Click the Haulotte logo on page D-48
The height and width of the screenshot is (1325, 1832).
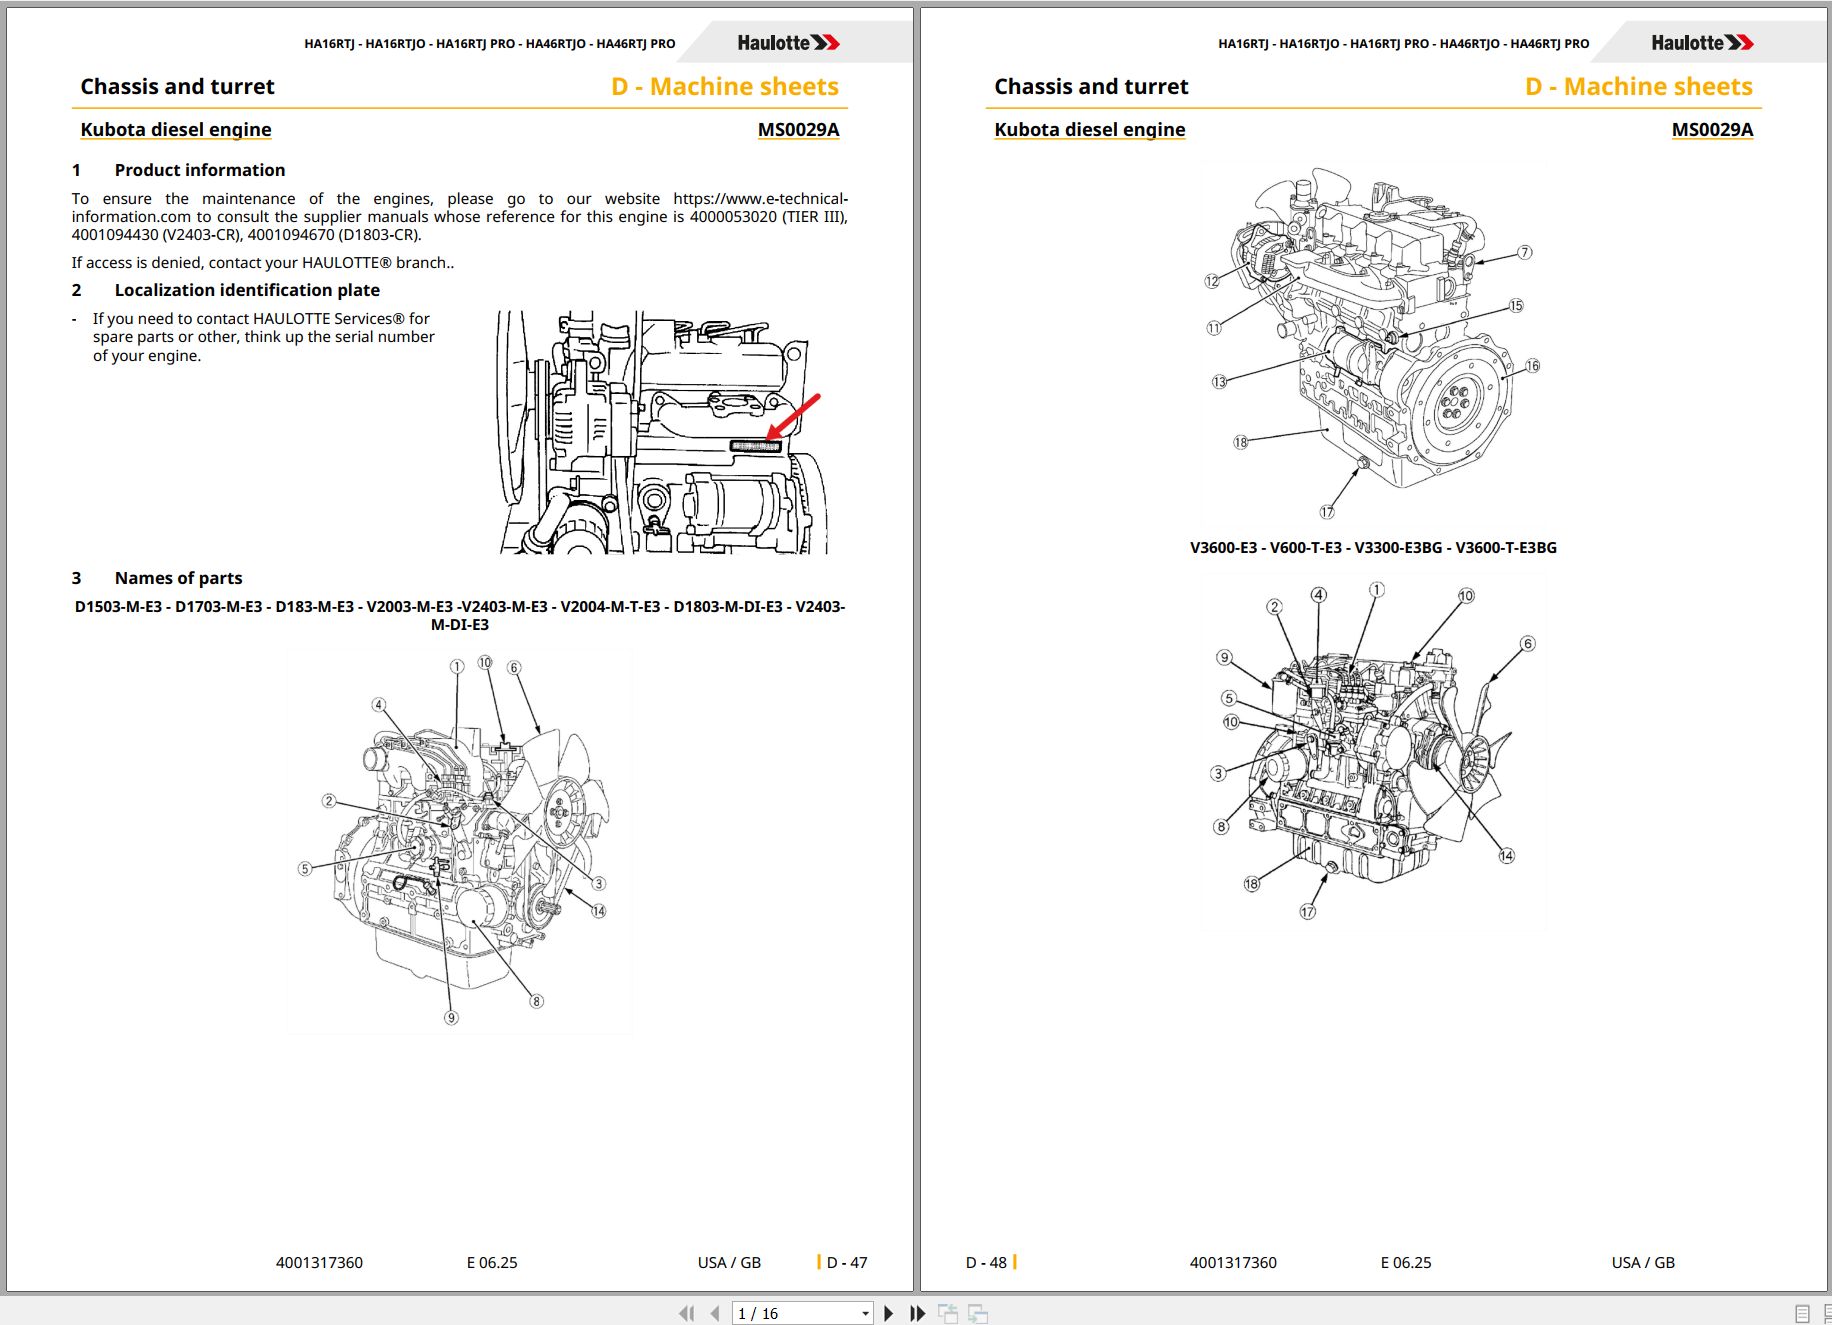pos(1703,42)
